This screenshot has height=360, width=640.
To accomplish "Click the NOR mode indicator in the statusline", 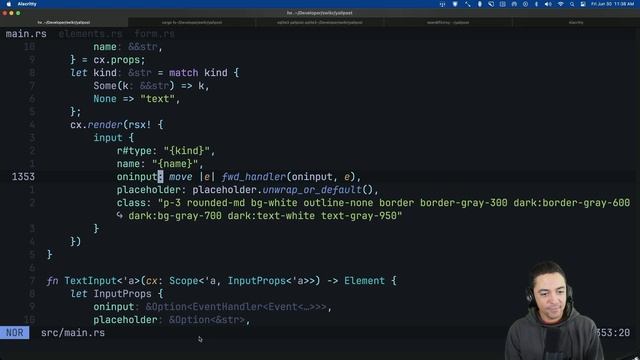I will pyautogui.click(x=15, y=333).
